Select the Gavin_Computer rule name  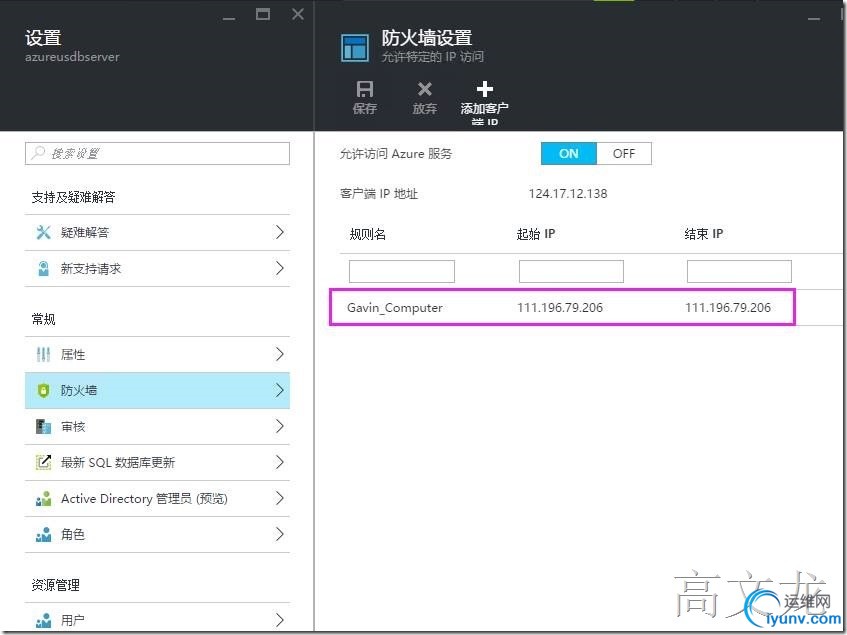pos(395,308)
